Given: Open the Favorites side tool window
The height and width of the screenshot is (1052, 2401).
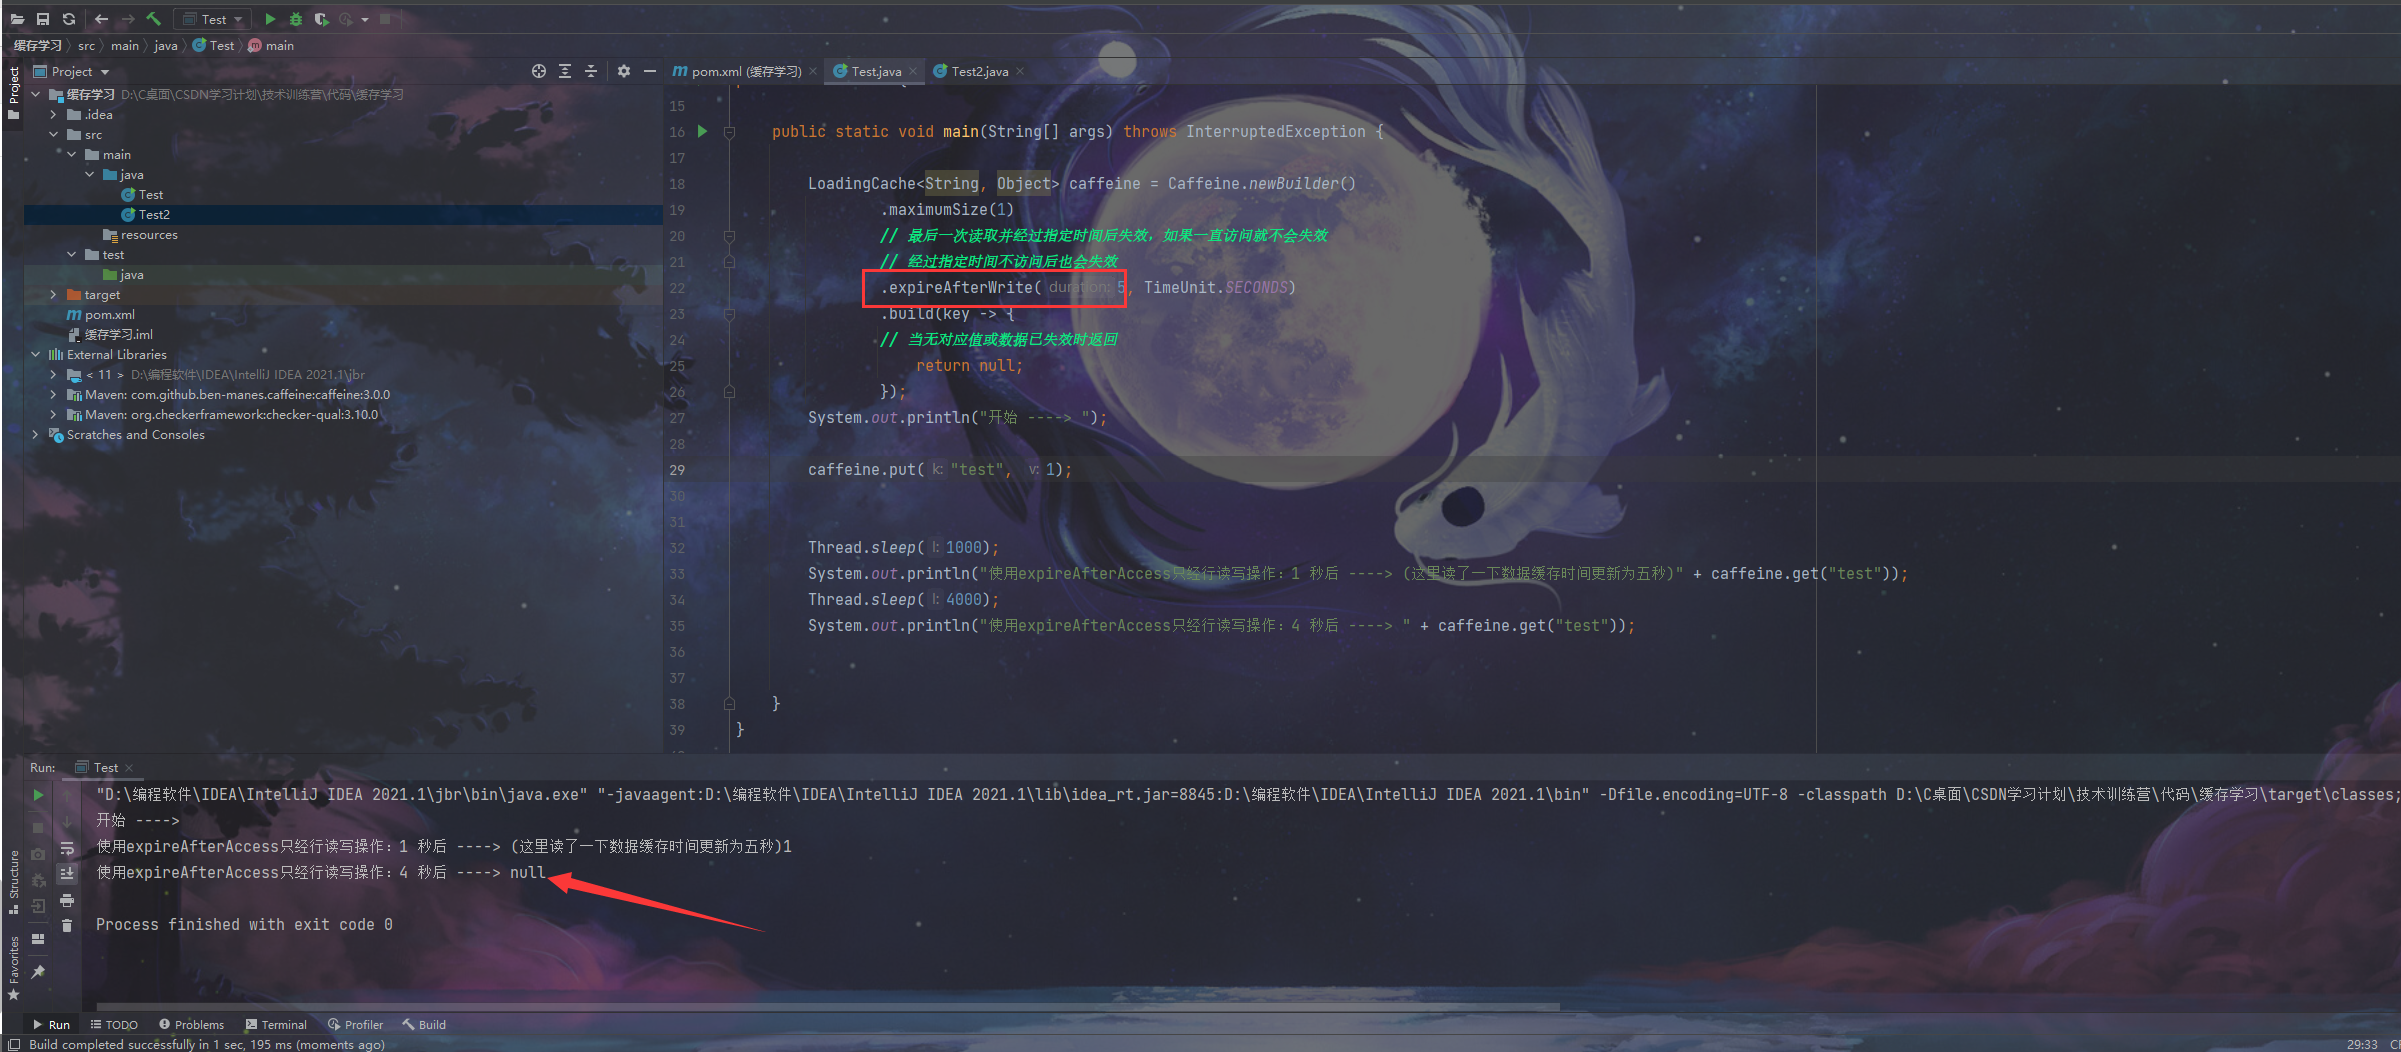Looking at the screenshot, I should coord(14,967).
